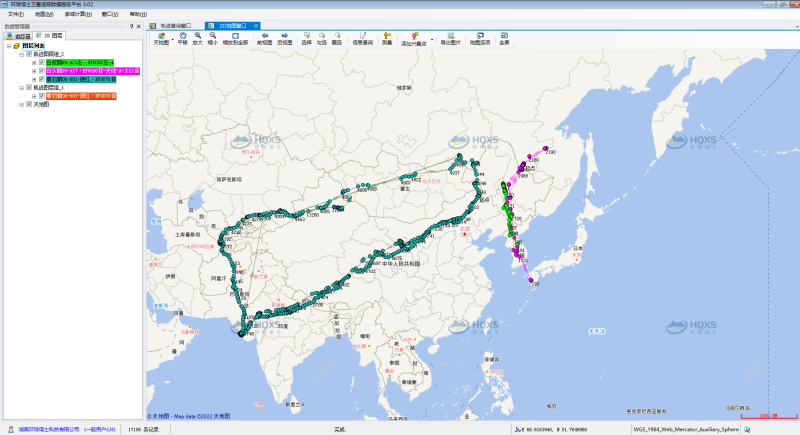
Task: Click the 全屏 fullscreen button
Action: (x=504, y=39)
